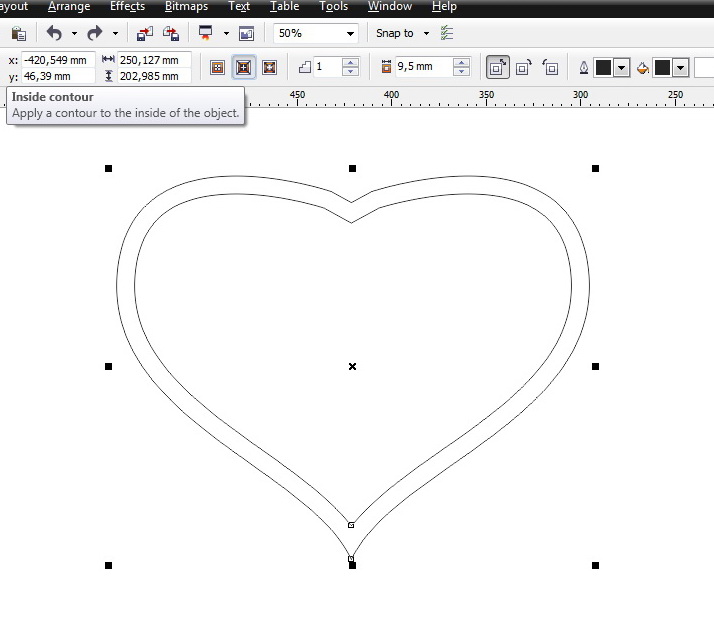Click the object width field 250,127 mm
This screenshot has height=631, width=714.
pos(154,60)
